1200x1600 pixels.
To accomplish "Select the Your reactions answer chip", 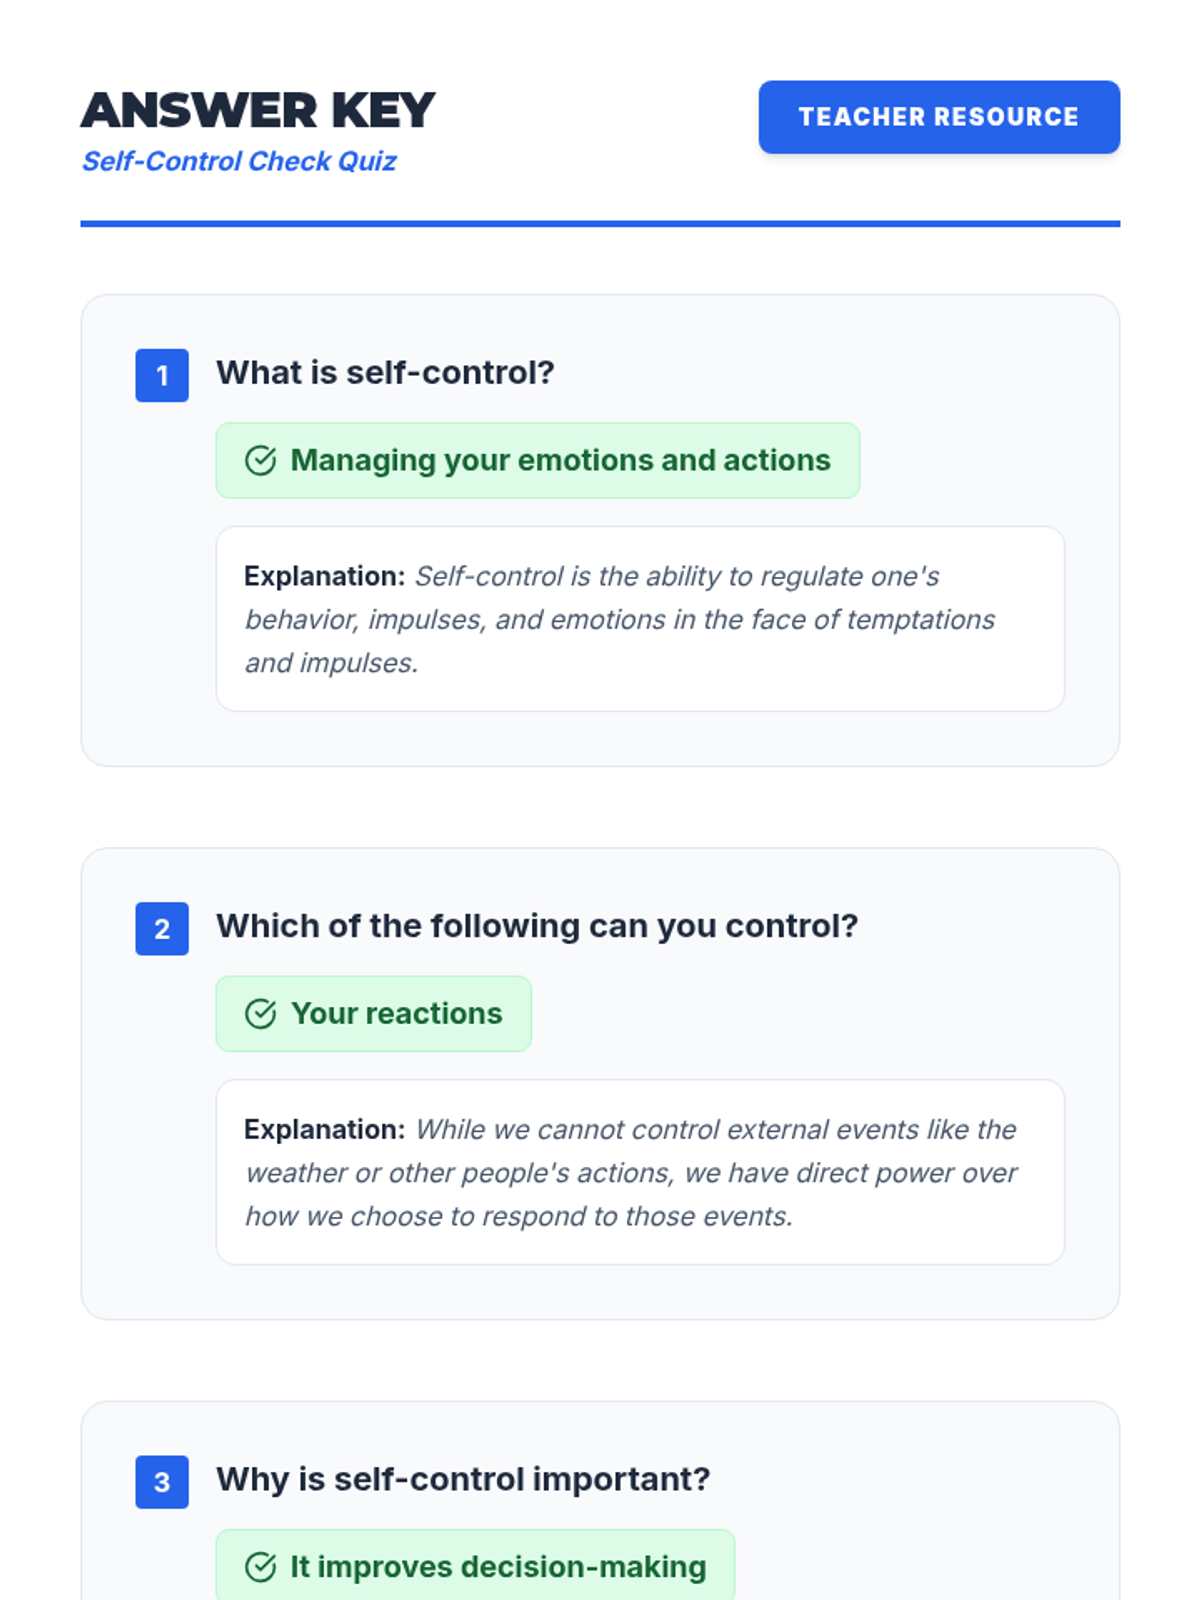I will tap(396, 1013).
